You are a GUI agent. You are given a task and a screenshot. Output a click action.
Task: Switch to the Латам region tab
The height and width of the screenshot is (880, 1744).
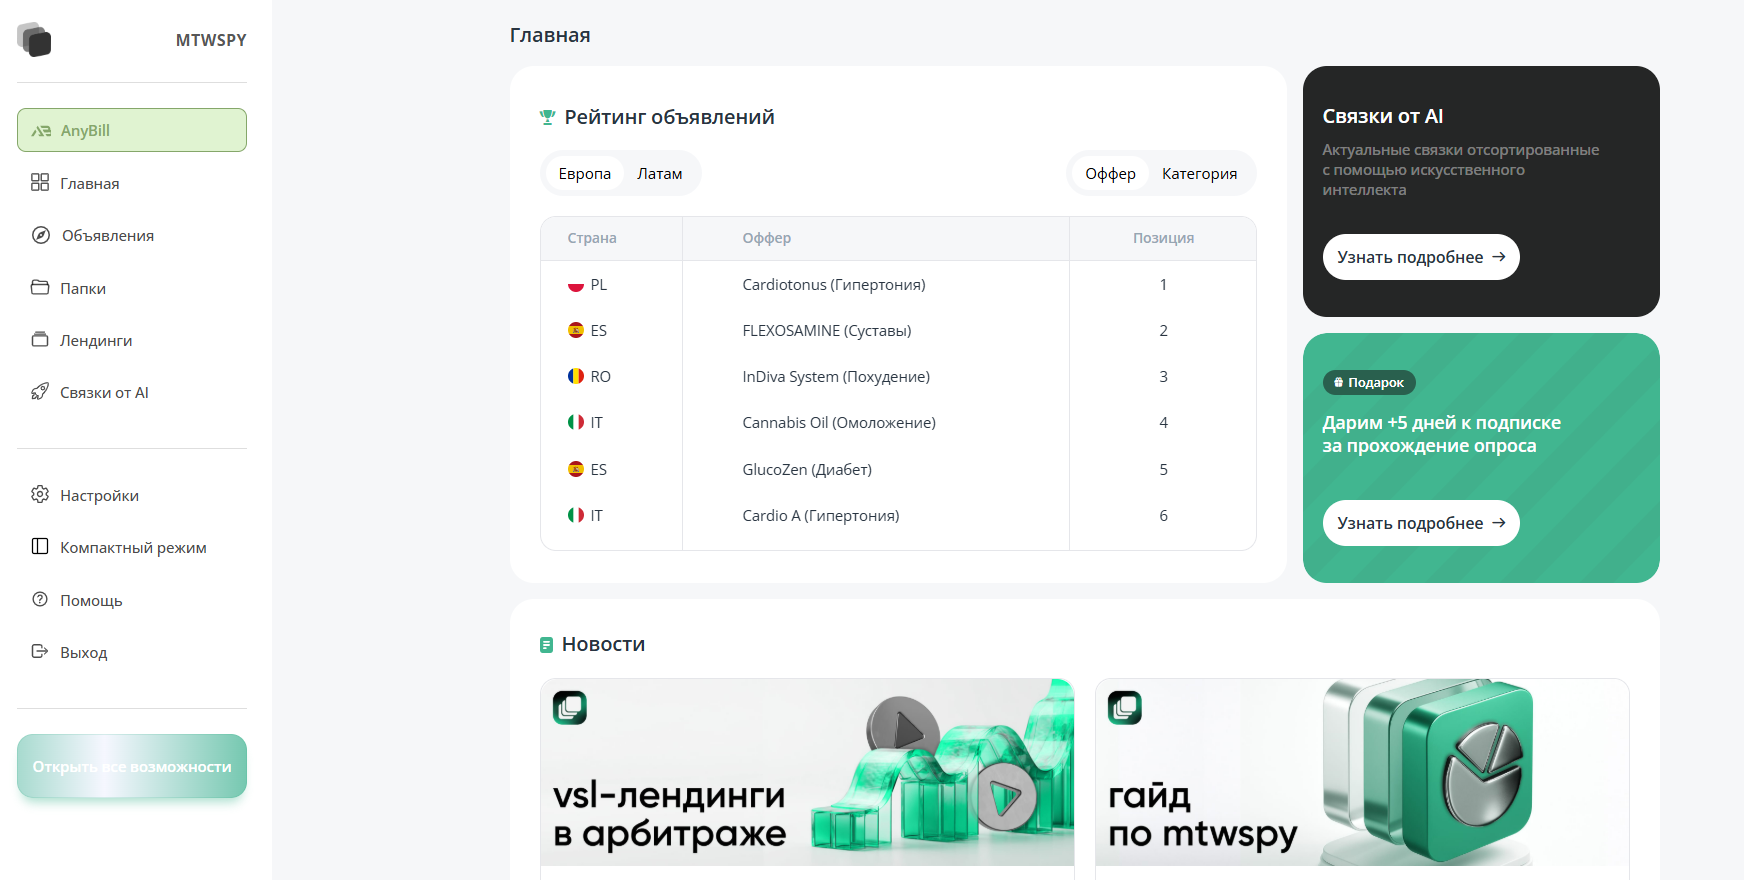point(659,174)
